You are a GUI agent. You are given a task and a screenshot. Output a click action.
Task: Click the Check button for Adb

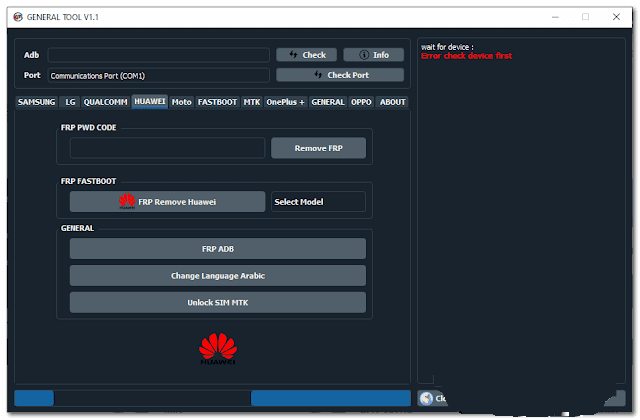pyautogui.click(x=306, y=55)
